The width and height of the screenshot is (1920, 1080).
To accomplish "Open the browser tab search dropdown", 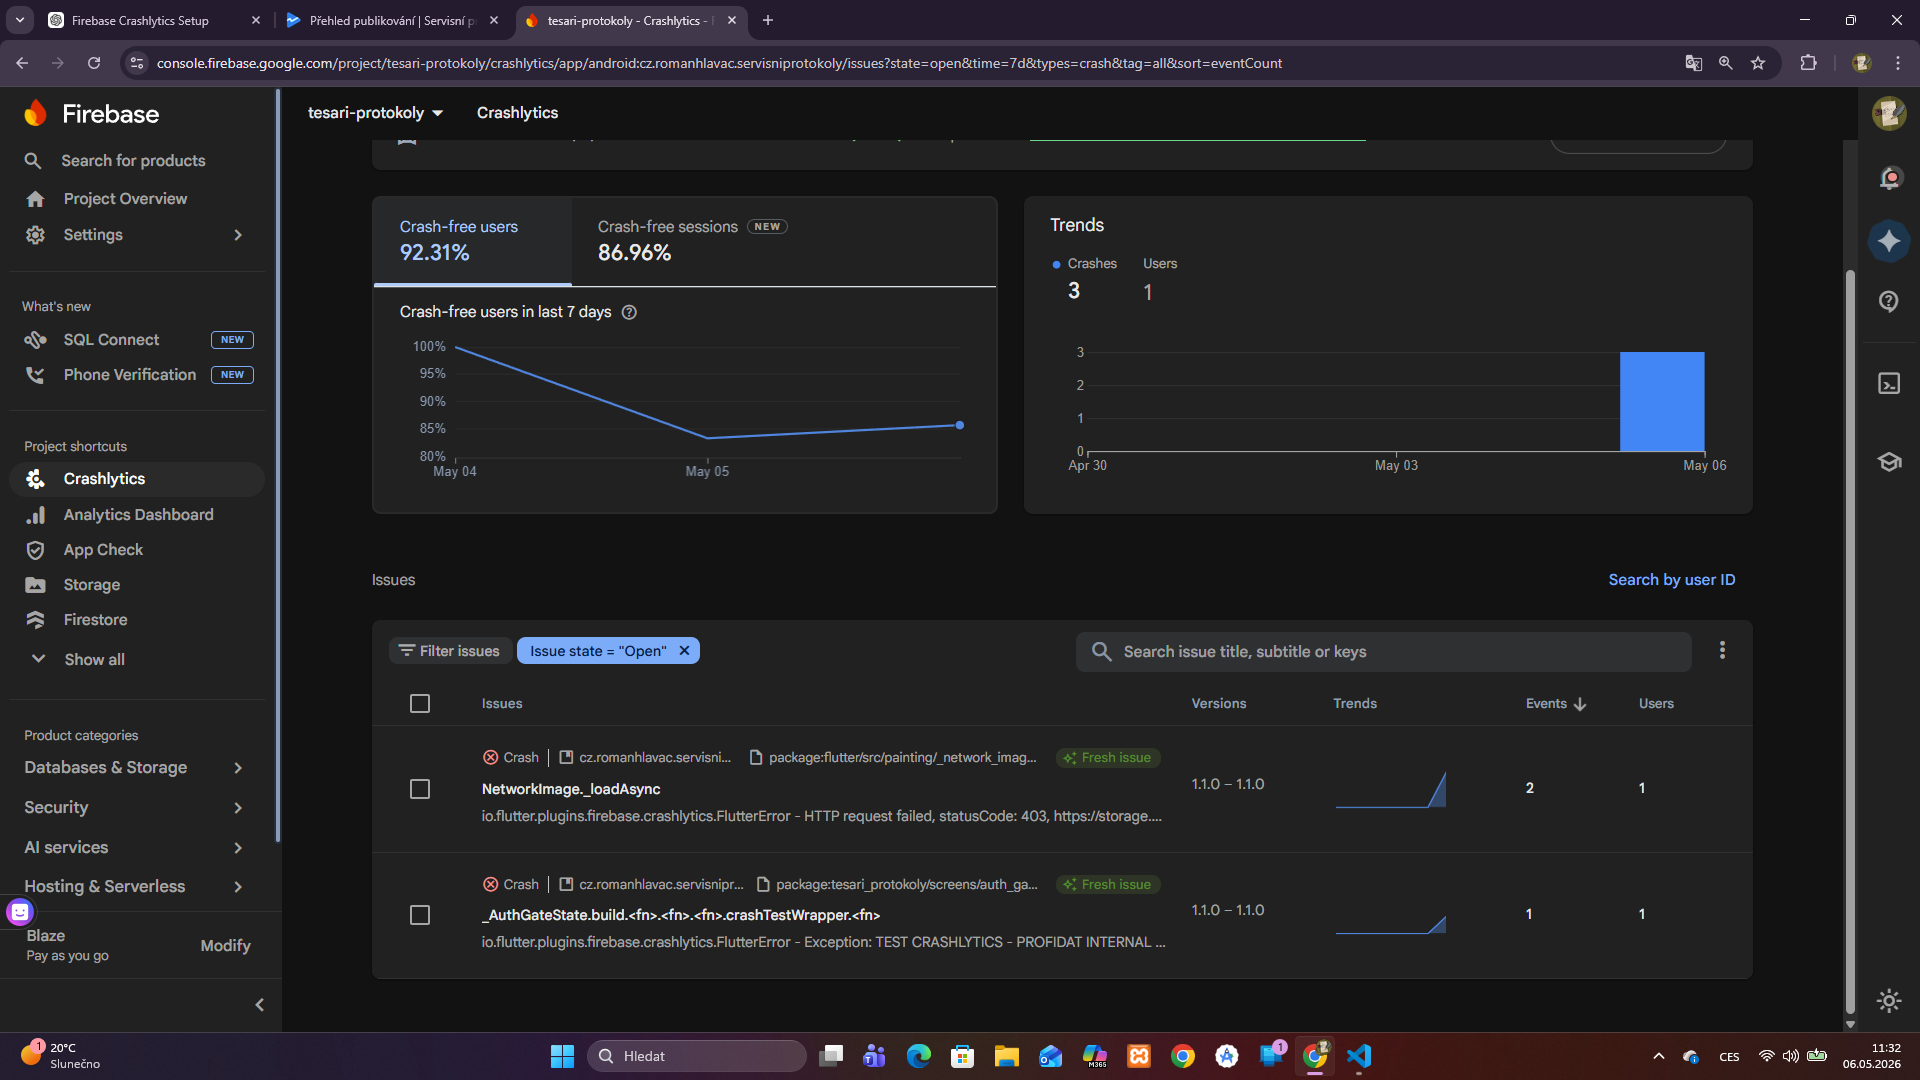I will 20,20.
